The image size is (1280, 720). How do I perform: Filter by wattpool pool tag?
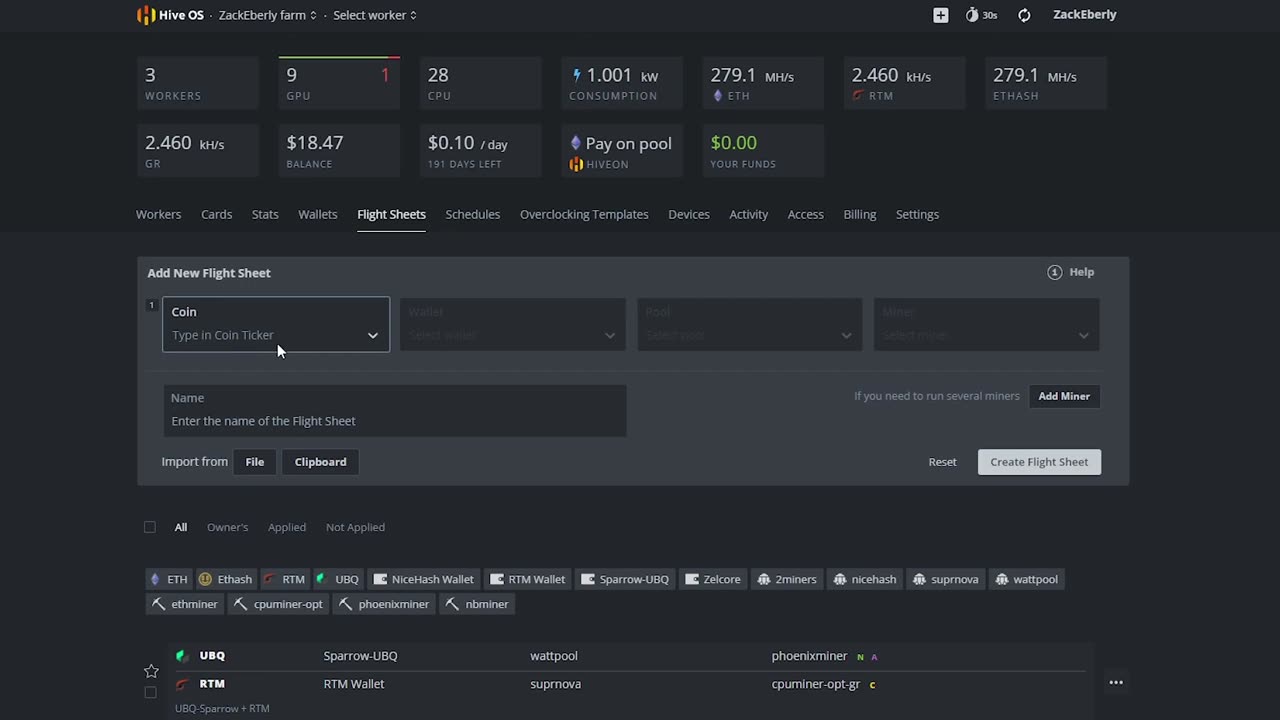point(1027,579)
